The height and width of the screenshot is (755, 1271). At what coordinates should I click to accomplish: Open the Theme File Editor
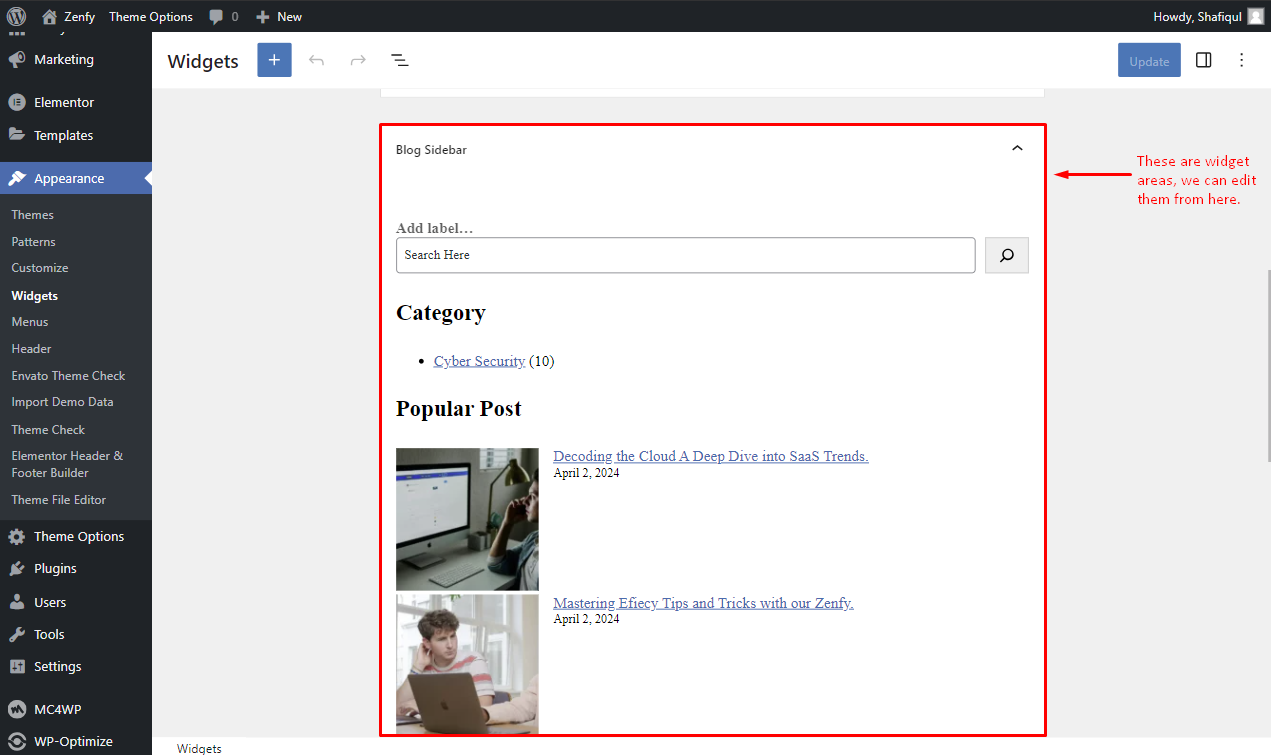point(58,500)
